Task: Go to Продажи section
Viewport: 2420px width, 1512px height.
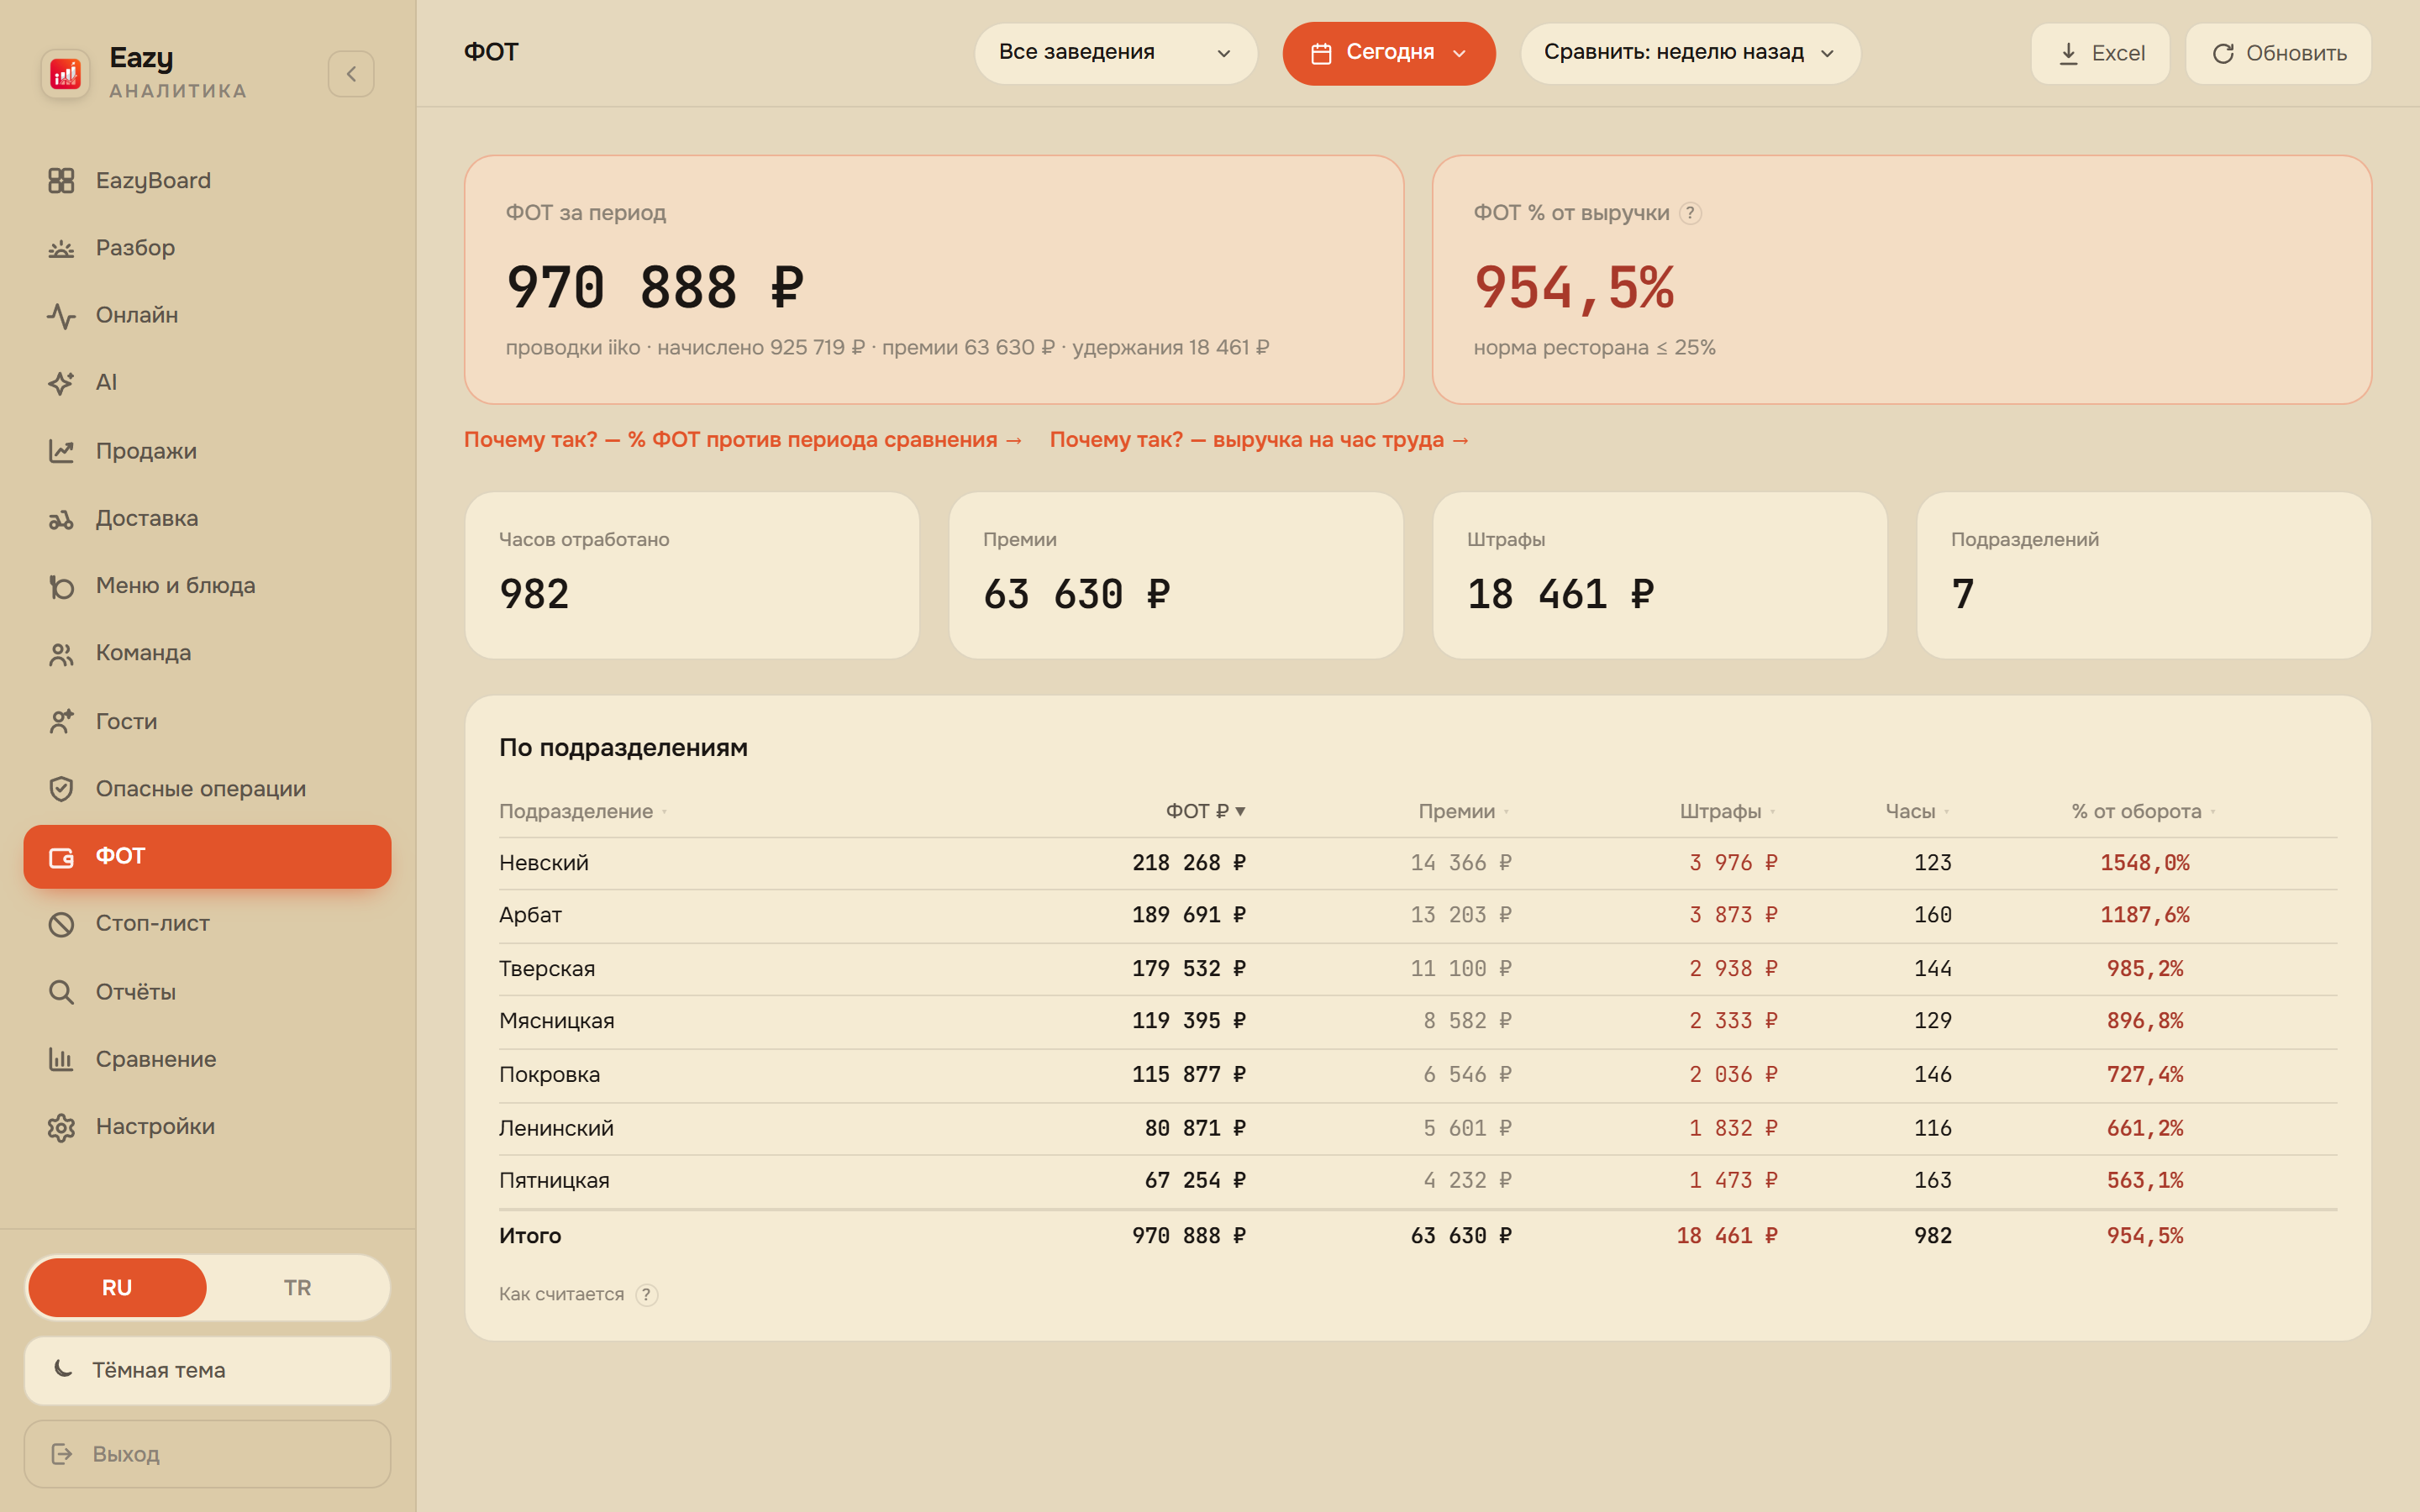Action: tap(146, 451)
